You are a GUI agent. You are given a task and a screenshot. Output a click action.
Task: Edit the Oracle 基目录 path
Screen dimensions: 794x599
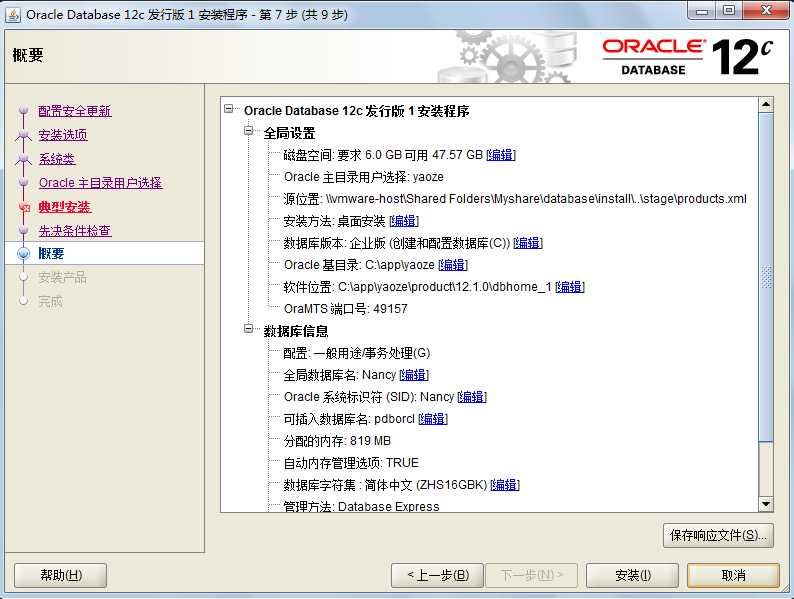[453, 265]
